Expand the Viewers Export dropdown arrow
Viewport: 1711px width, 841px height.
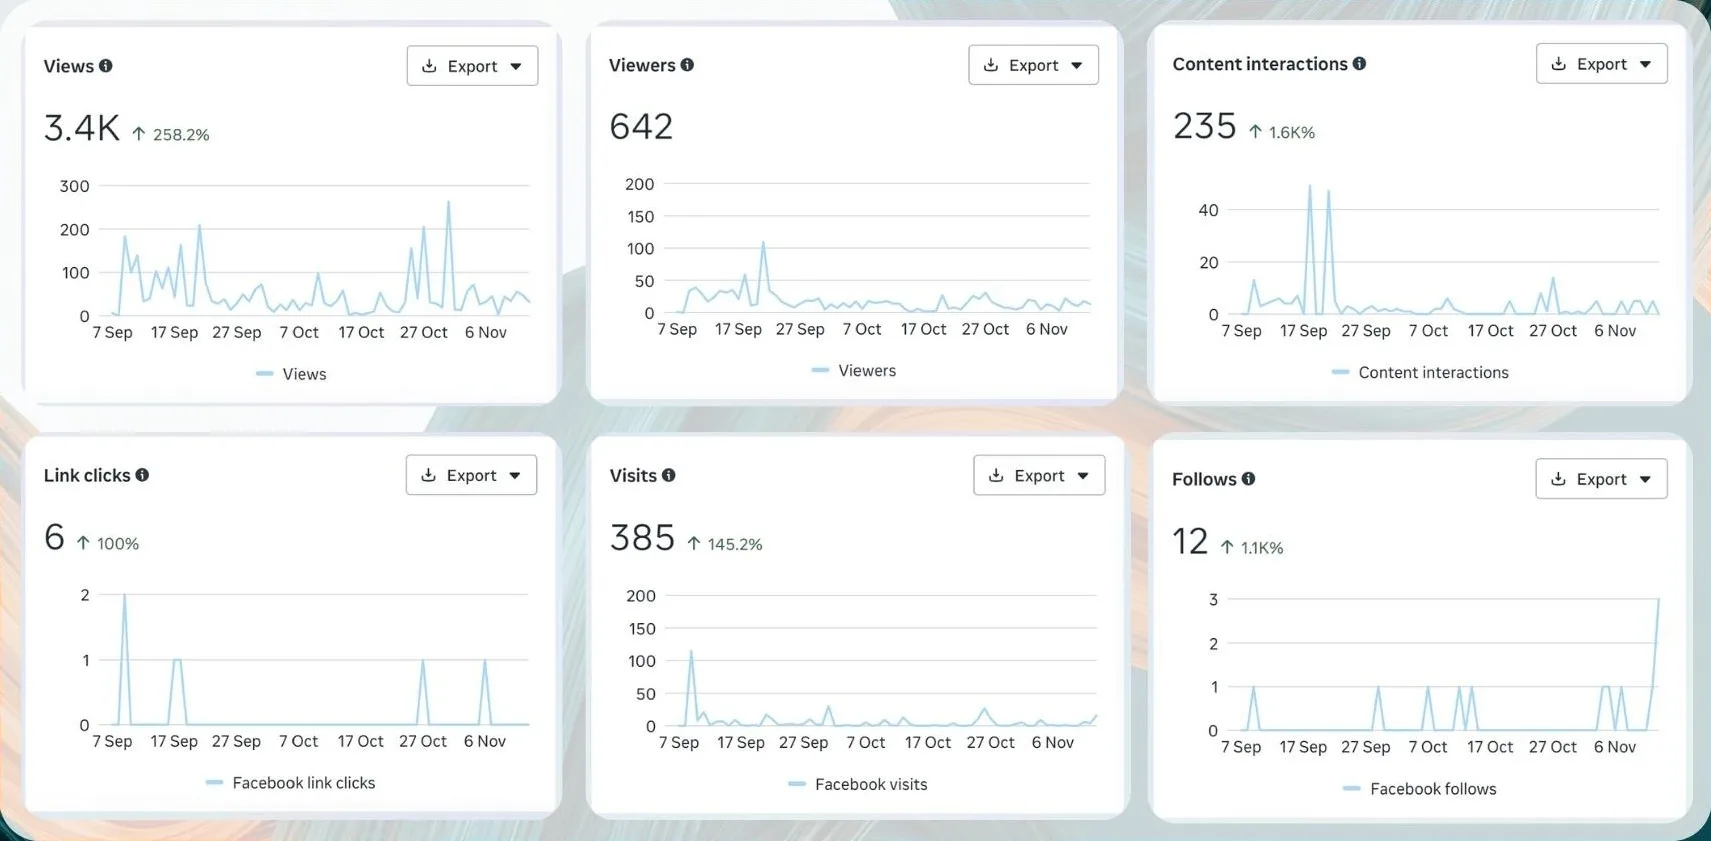1077,66
